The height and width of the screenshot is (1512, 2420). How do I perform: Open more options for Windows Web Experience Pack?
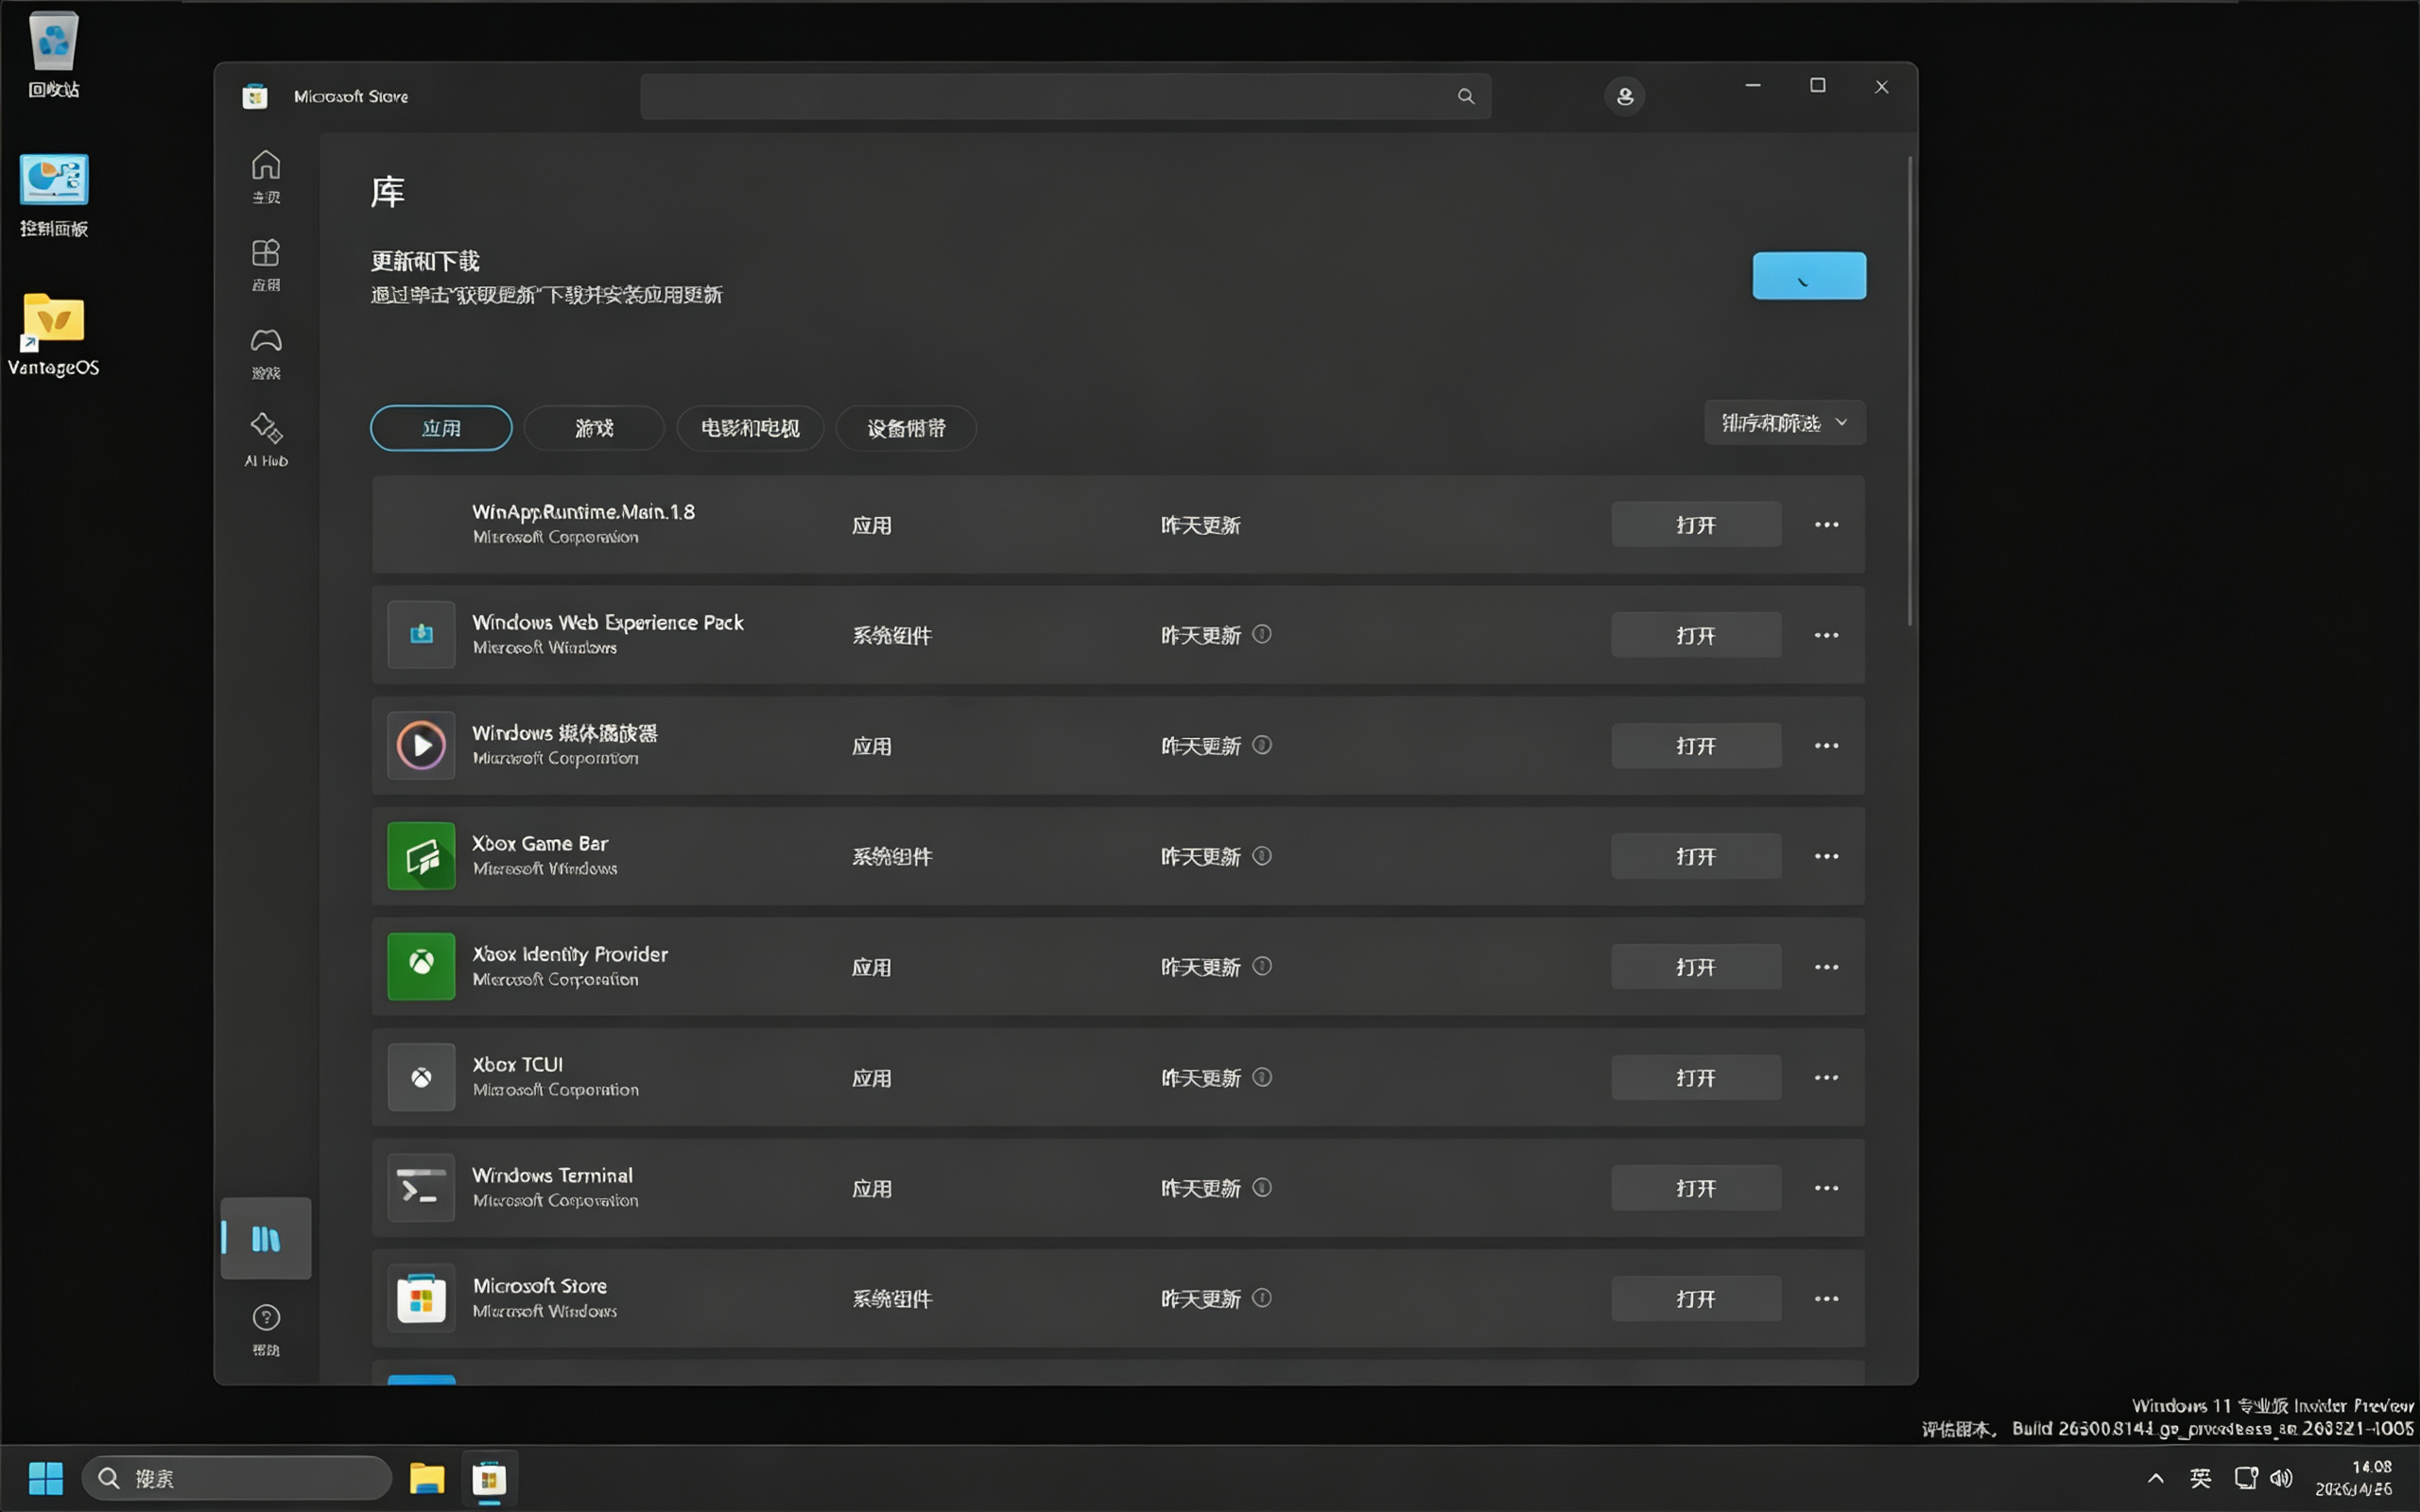tap(1826, 635)
